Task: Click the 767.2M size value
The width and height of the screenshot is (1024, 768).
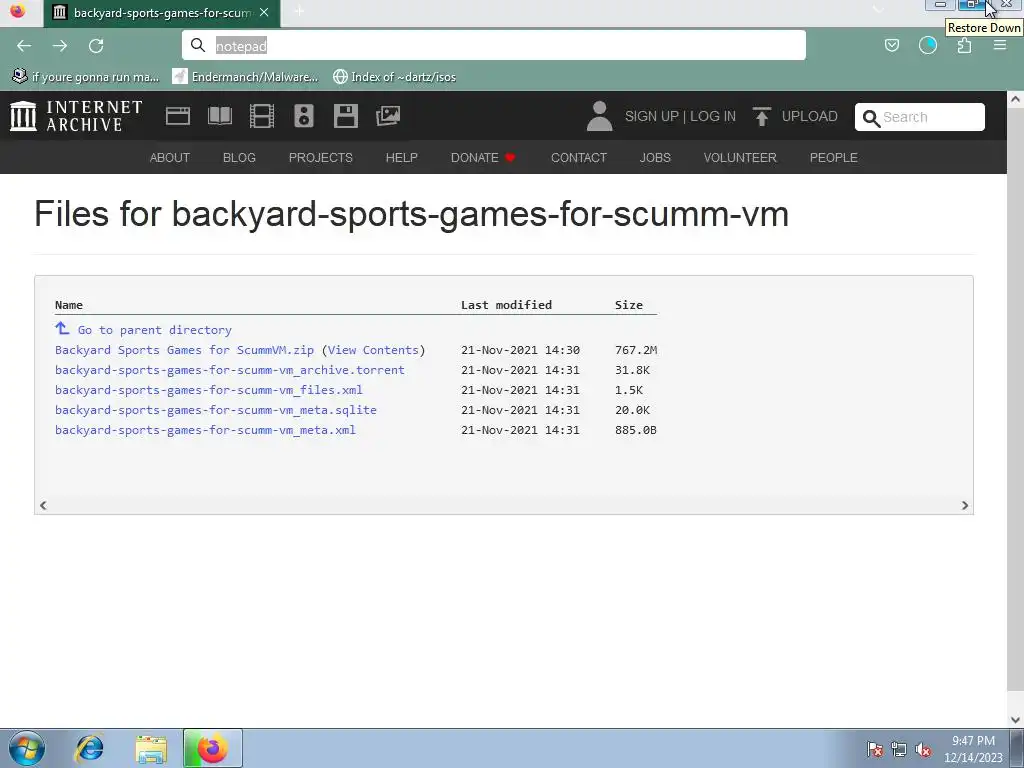Action: coord(636,350)
